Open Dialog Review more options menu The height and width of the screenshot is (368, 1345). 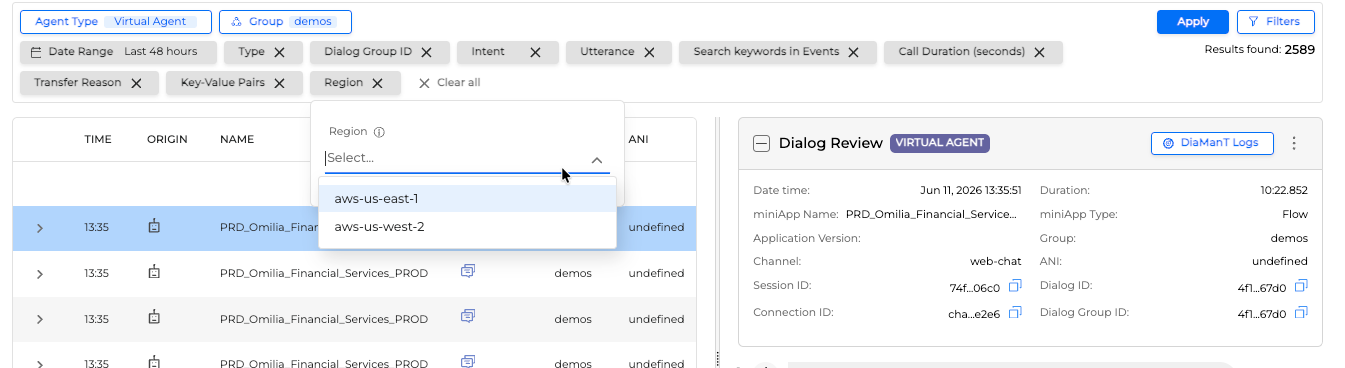pos(1294,143)
